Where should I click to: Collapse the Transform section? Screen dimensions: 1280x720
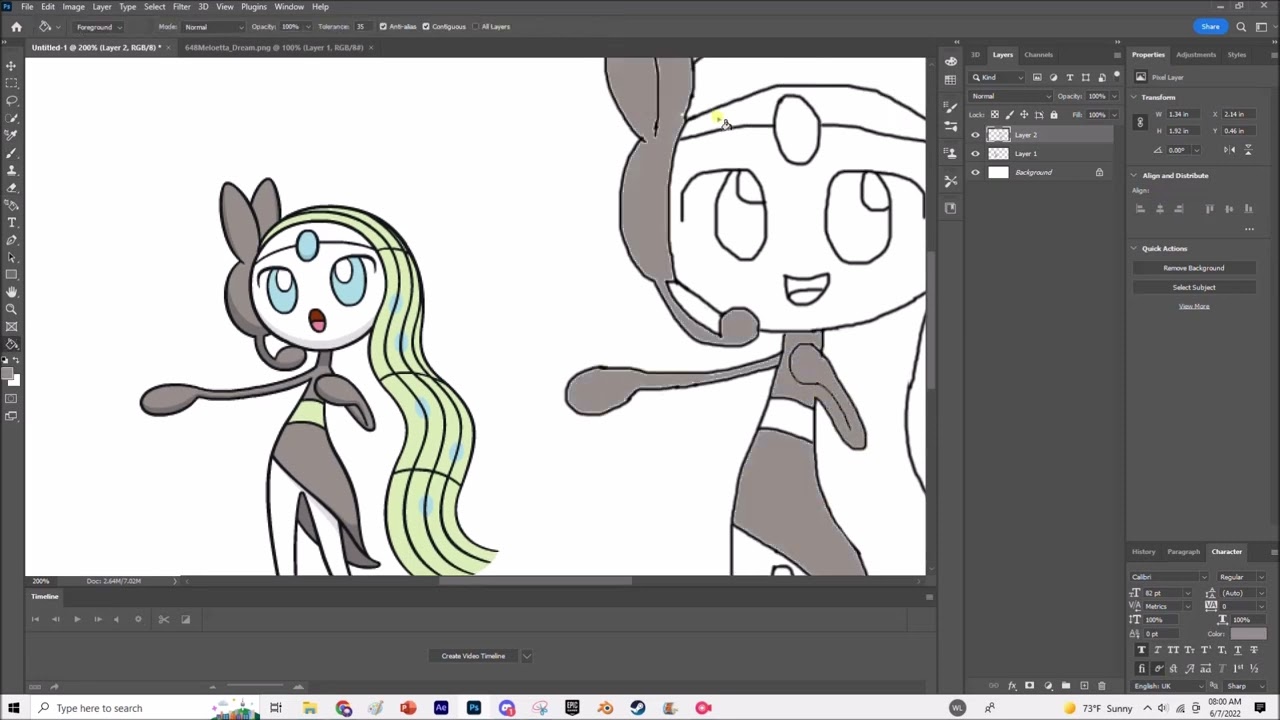(1134, 97)
